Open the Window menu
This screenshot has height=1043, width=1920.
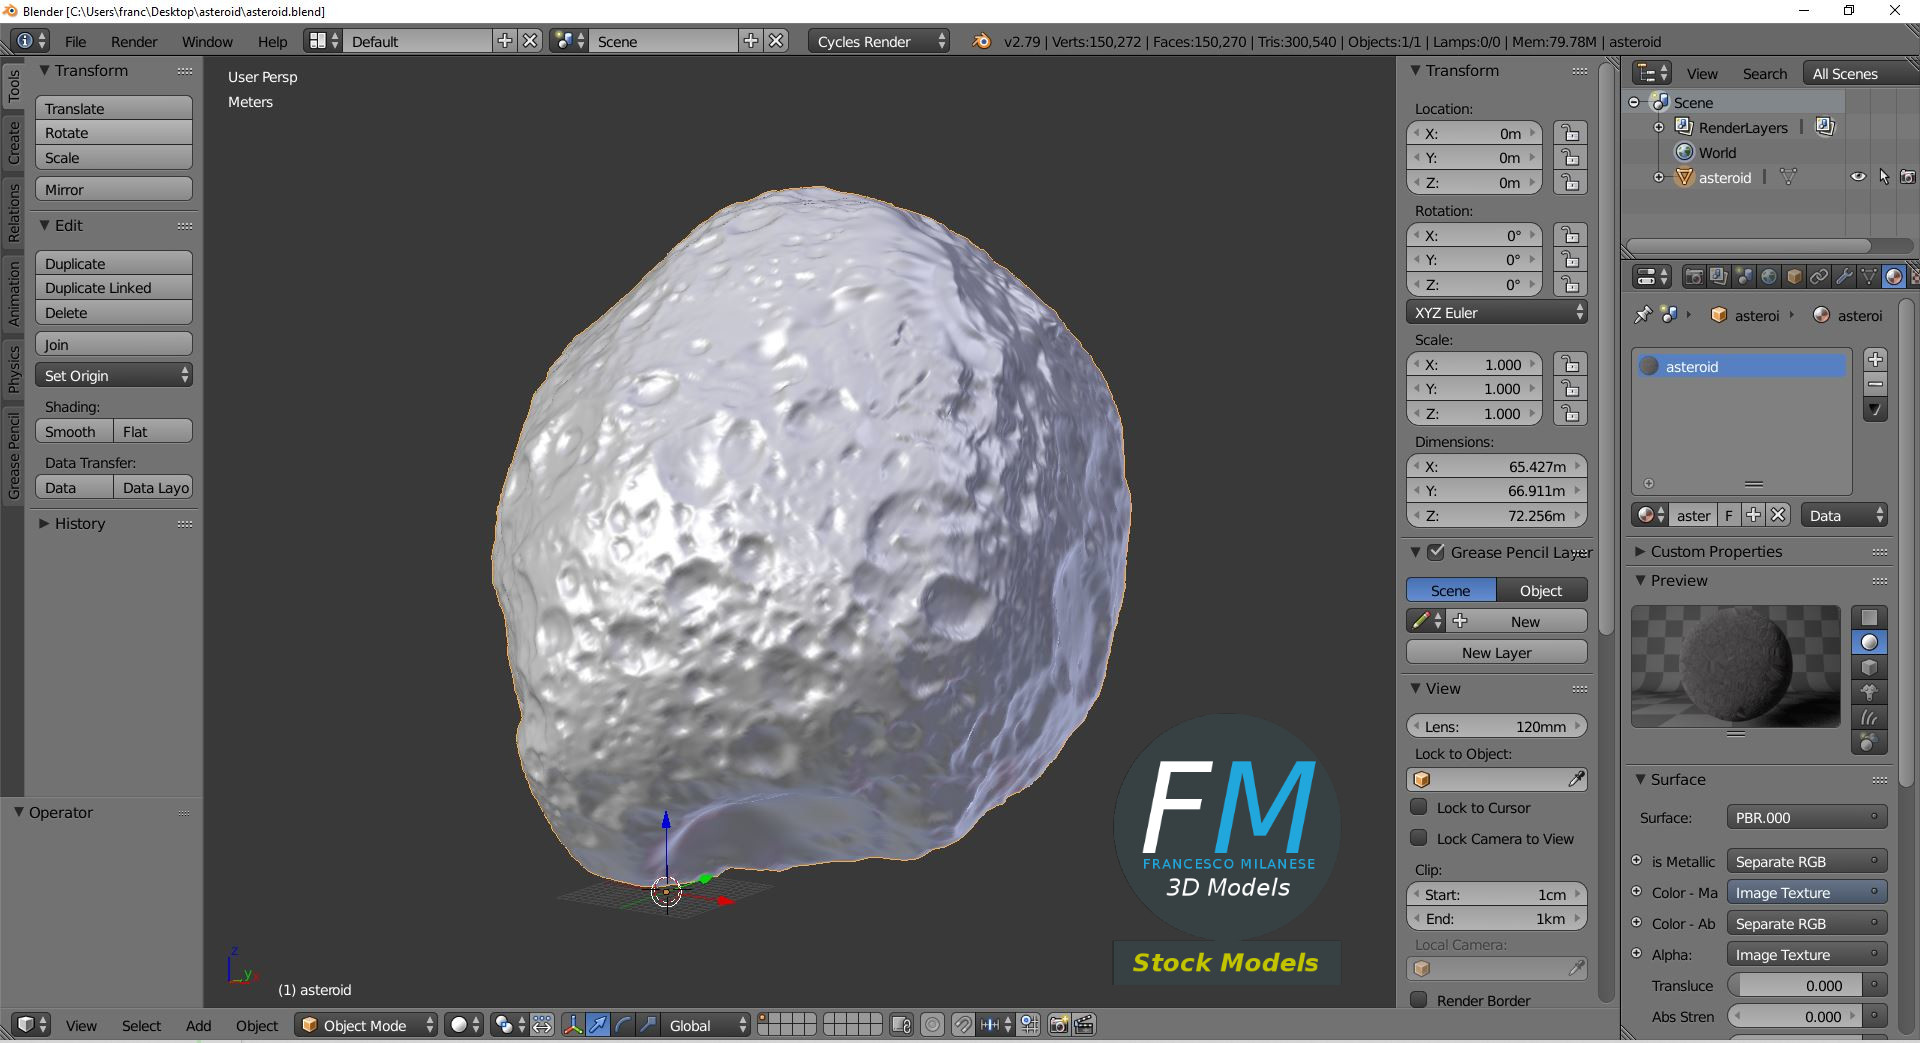click(x=207, y=41)
